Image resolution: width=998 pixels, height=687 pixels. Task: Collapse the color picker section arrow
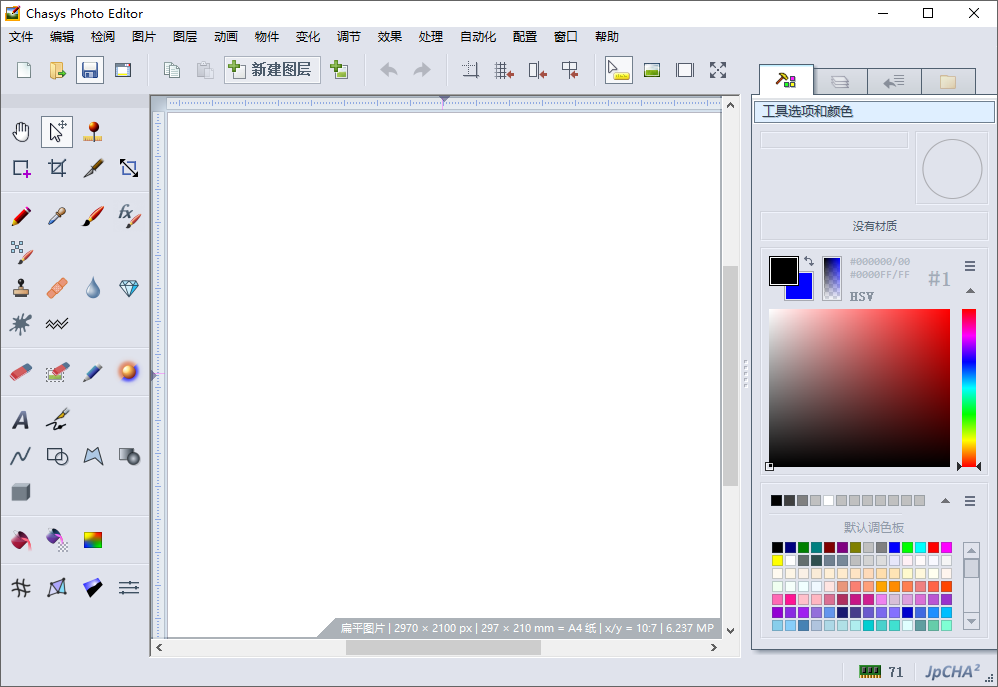[969, 291]
